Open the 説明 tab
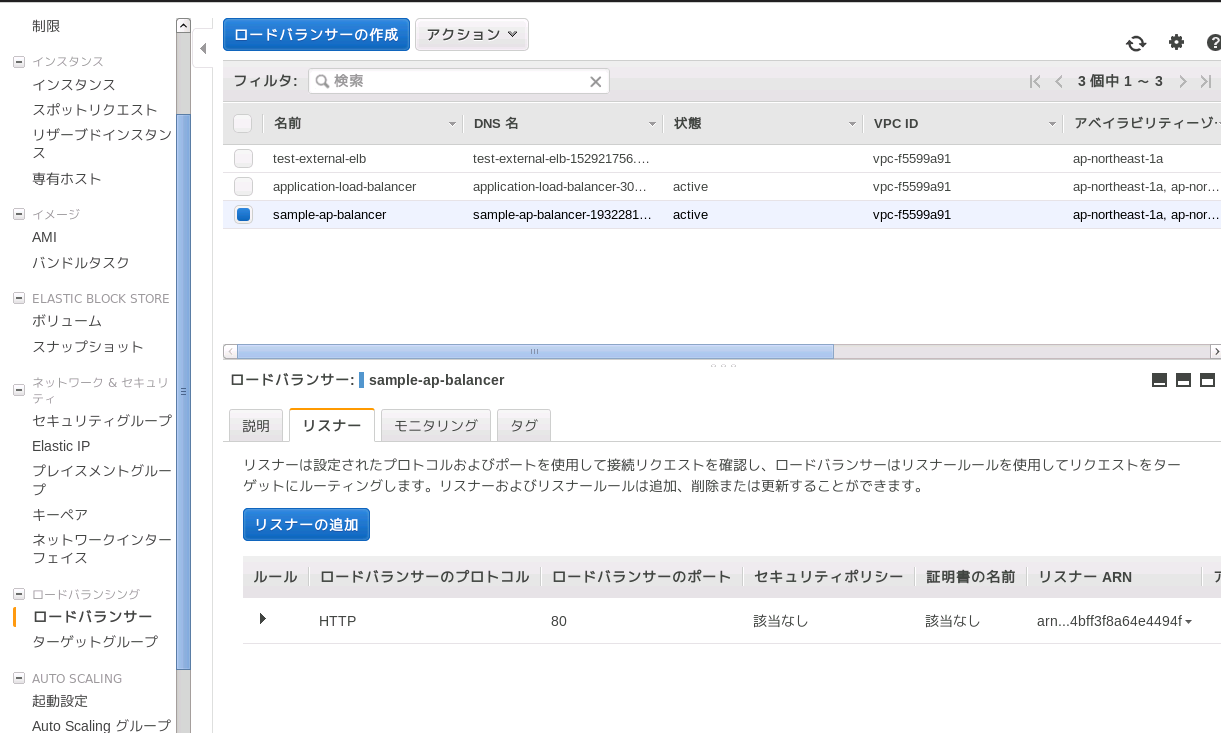 click(x=256, y=425)
